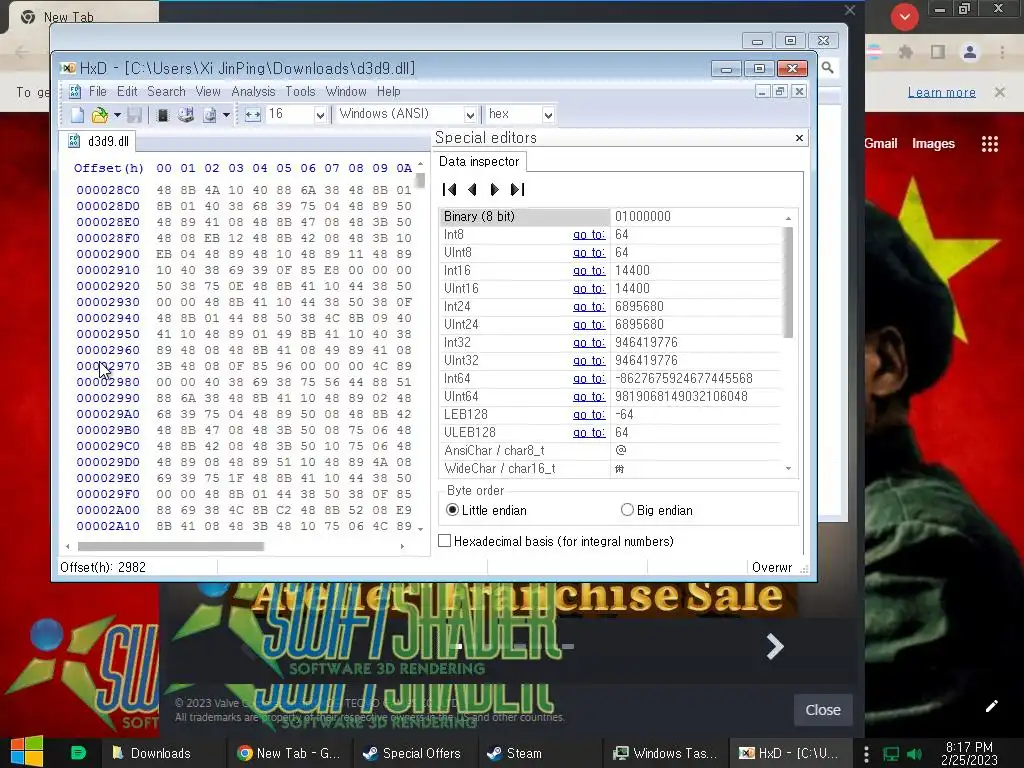Switch to Special Offers Steam taskbar item

412,753
